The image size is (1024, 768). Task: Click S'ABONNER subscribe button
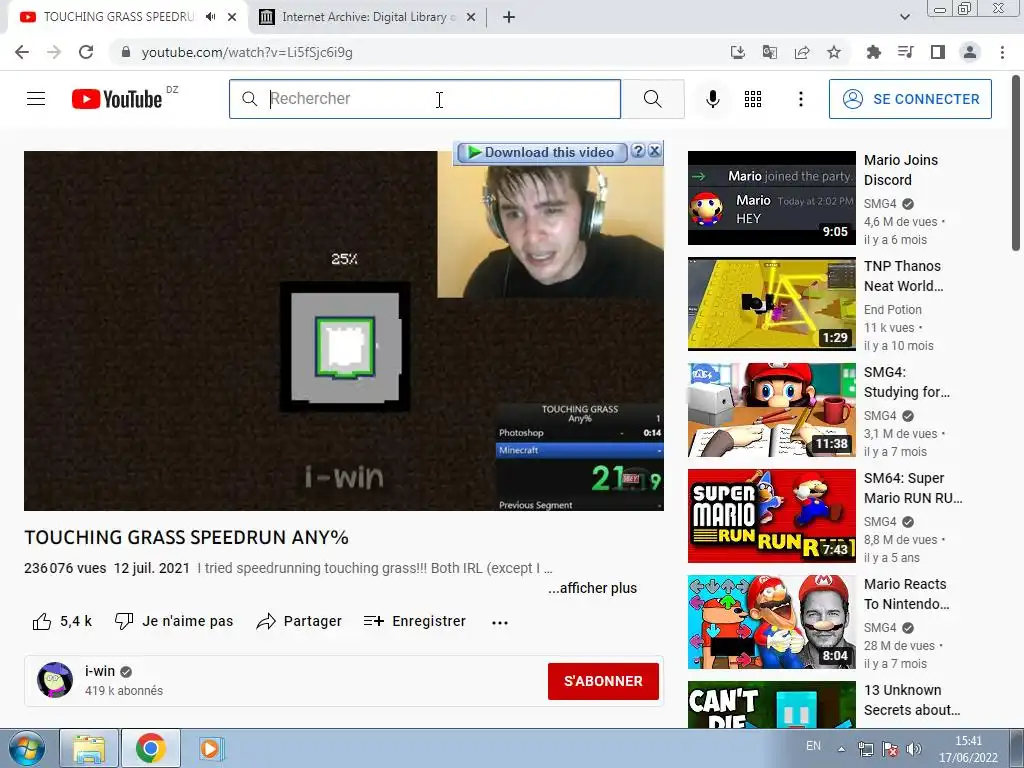(603, 681)
